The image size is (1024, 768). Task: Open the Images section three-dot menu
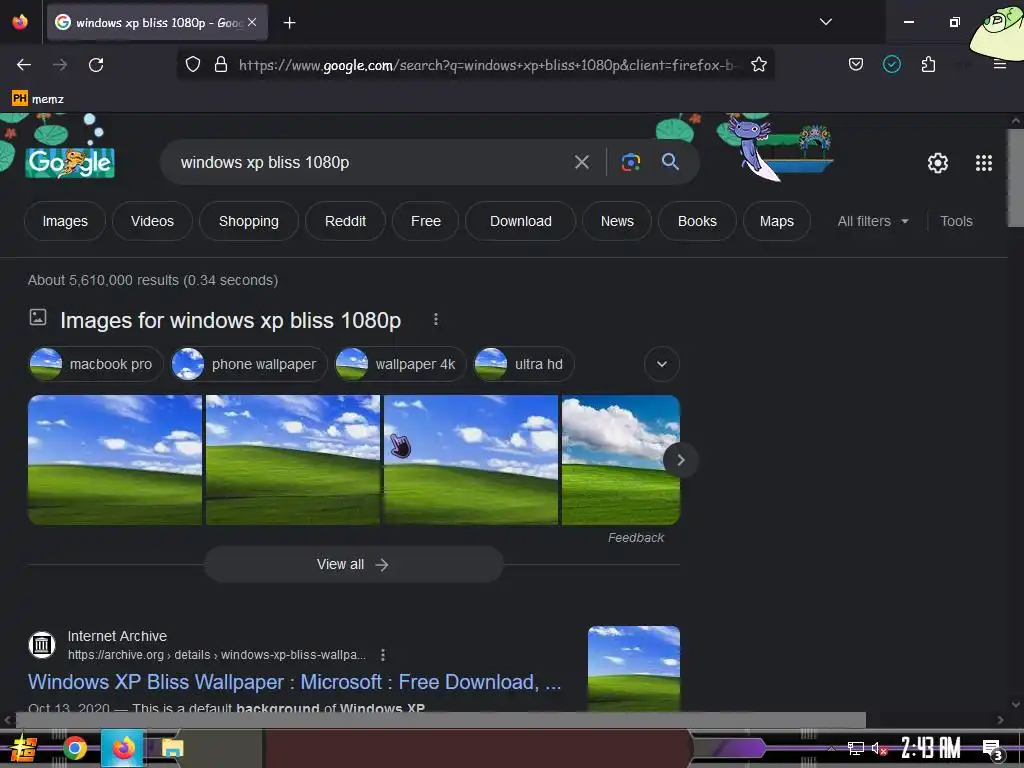(x=436, y=319)
